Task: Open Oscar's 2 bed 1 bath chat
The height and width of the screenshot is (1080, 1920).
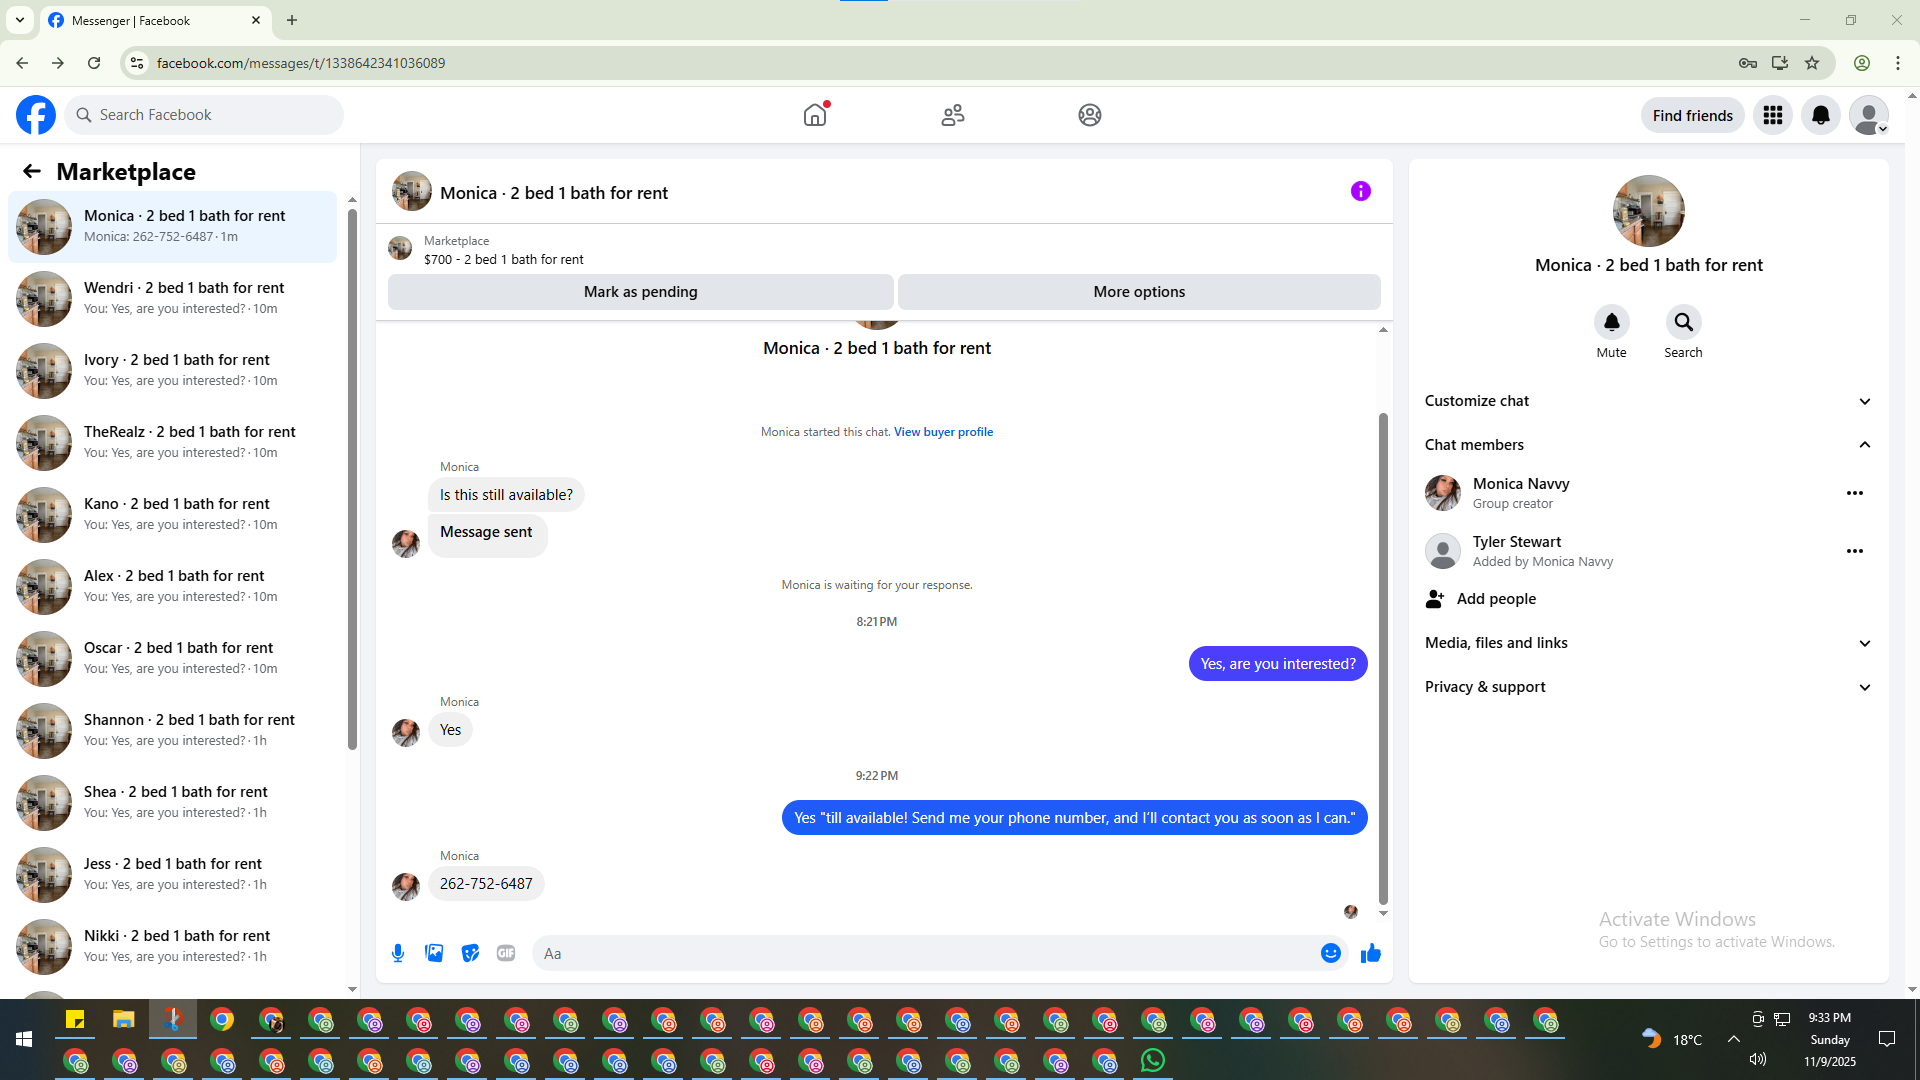Action: (x=172, y=659)
